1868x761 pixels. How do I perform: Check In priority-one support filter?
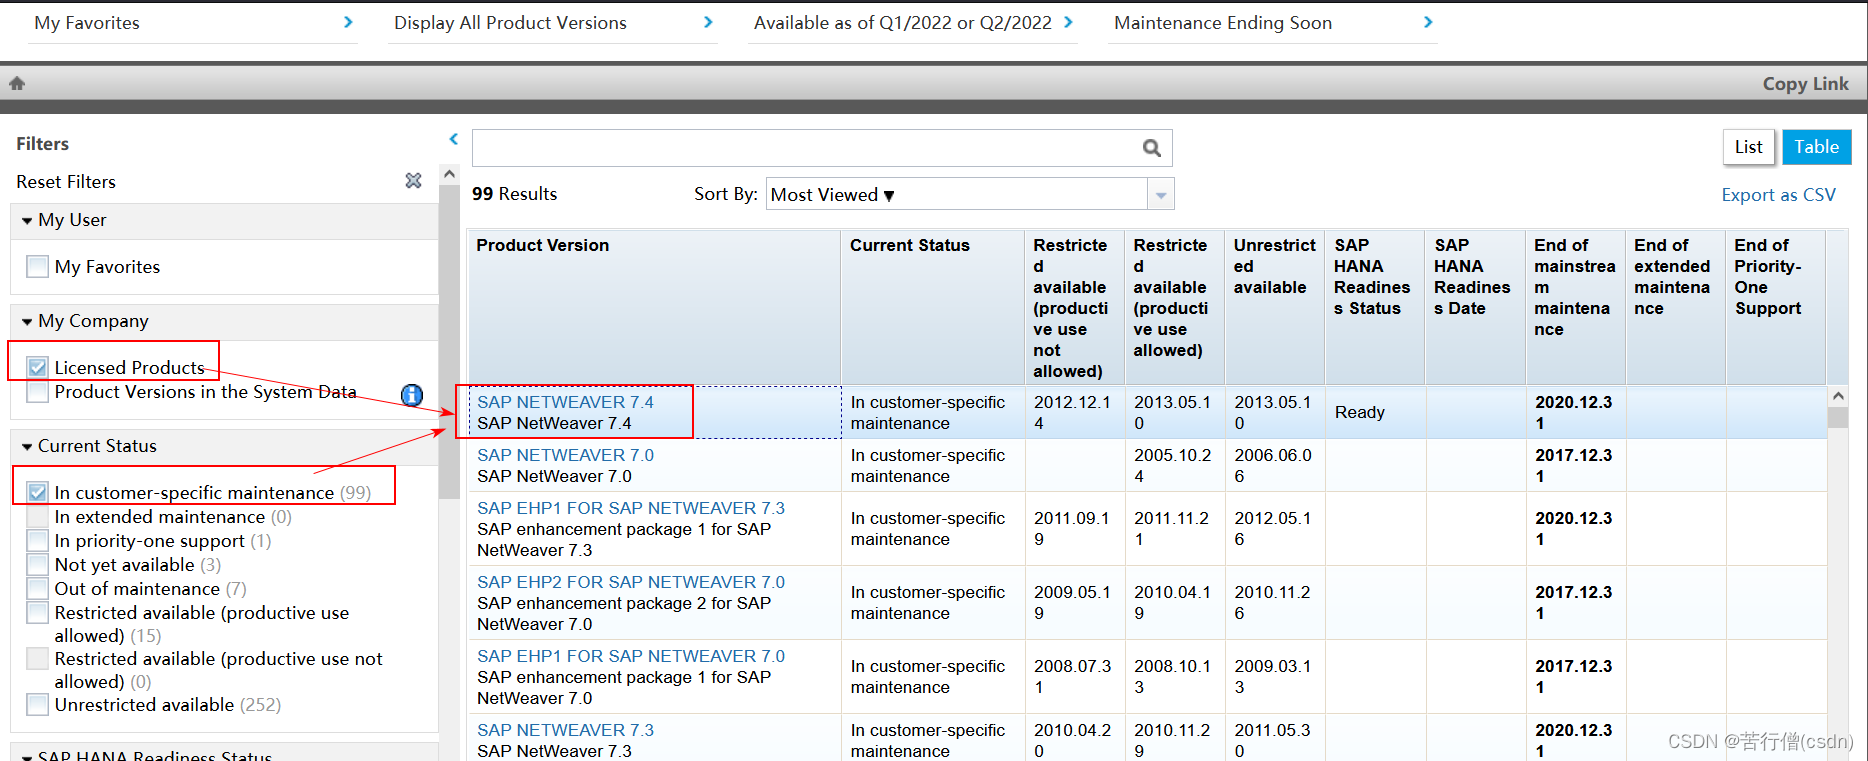click(x=37, y=540)
